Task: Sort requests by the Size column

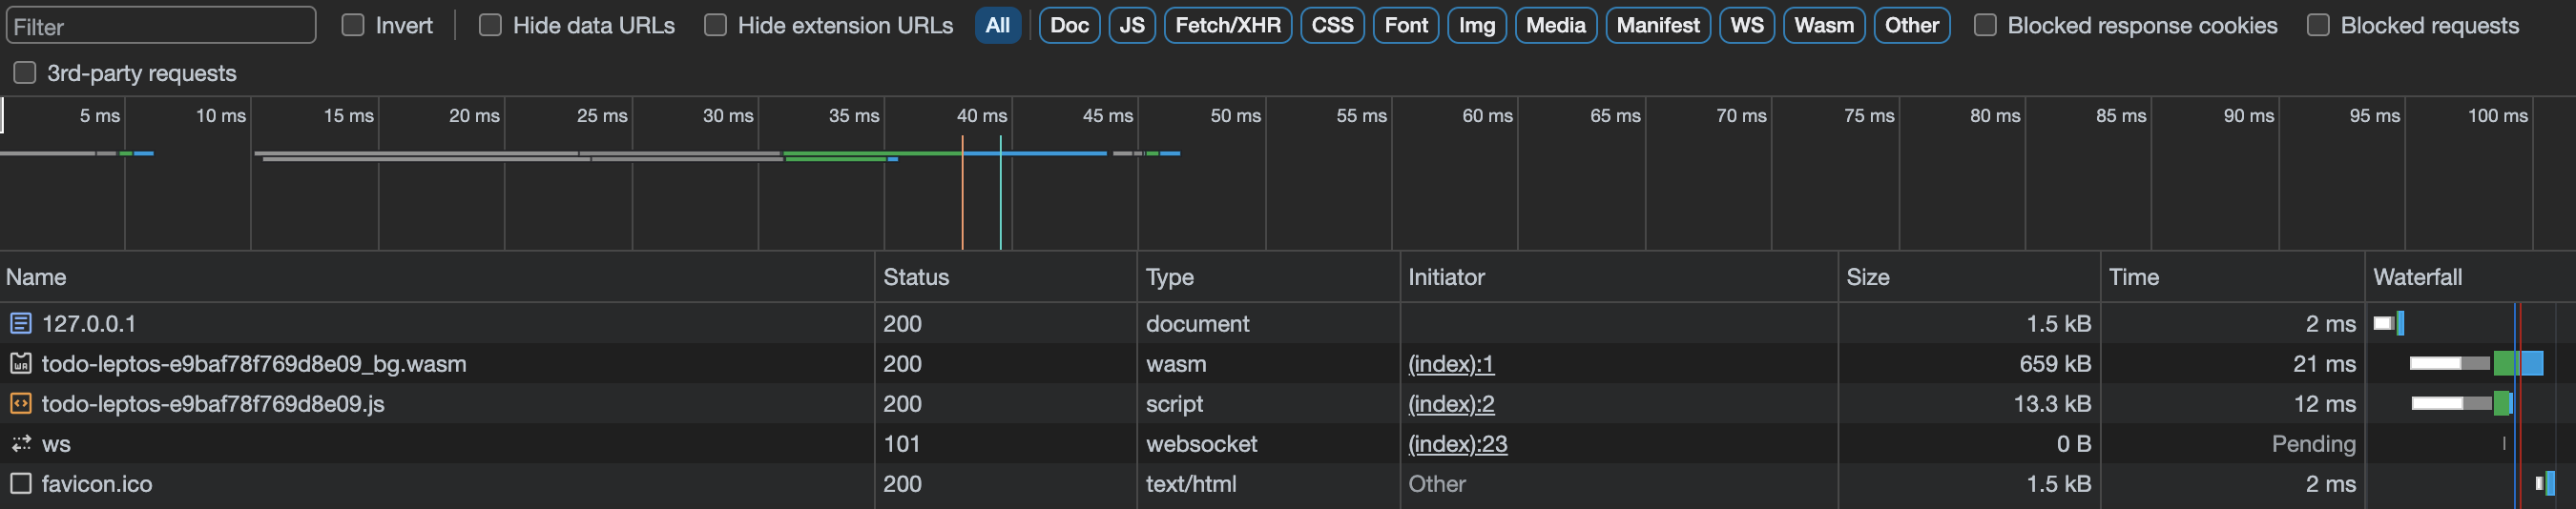Action: 1867,277
